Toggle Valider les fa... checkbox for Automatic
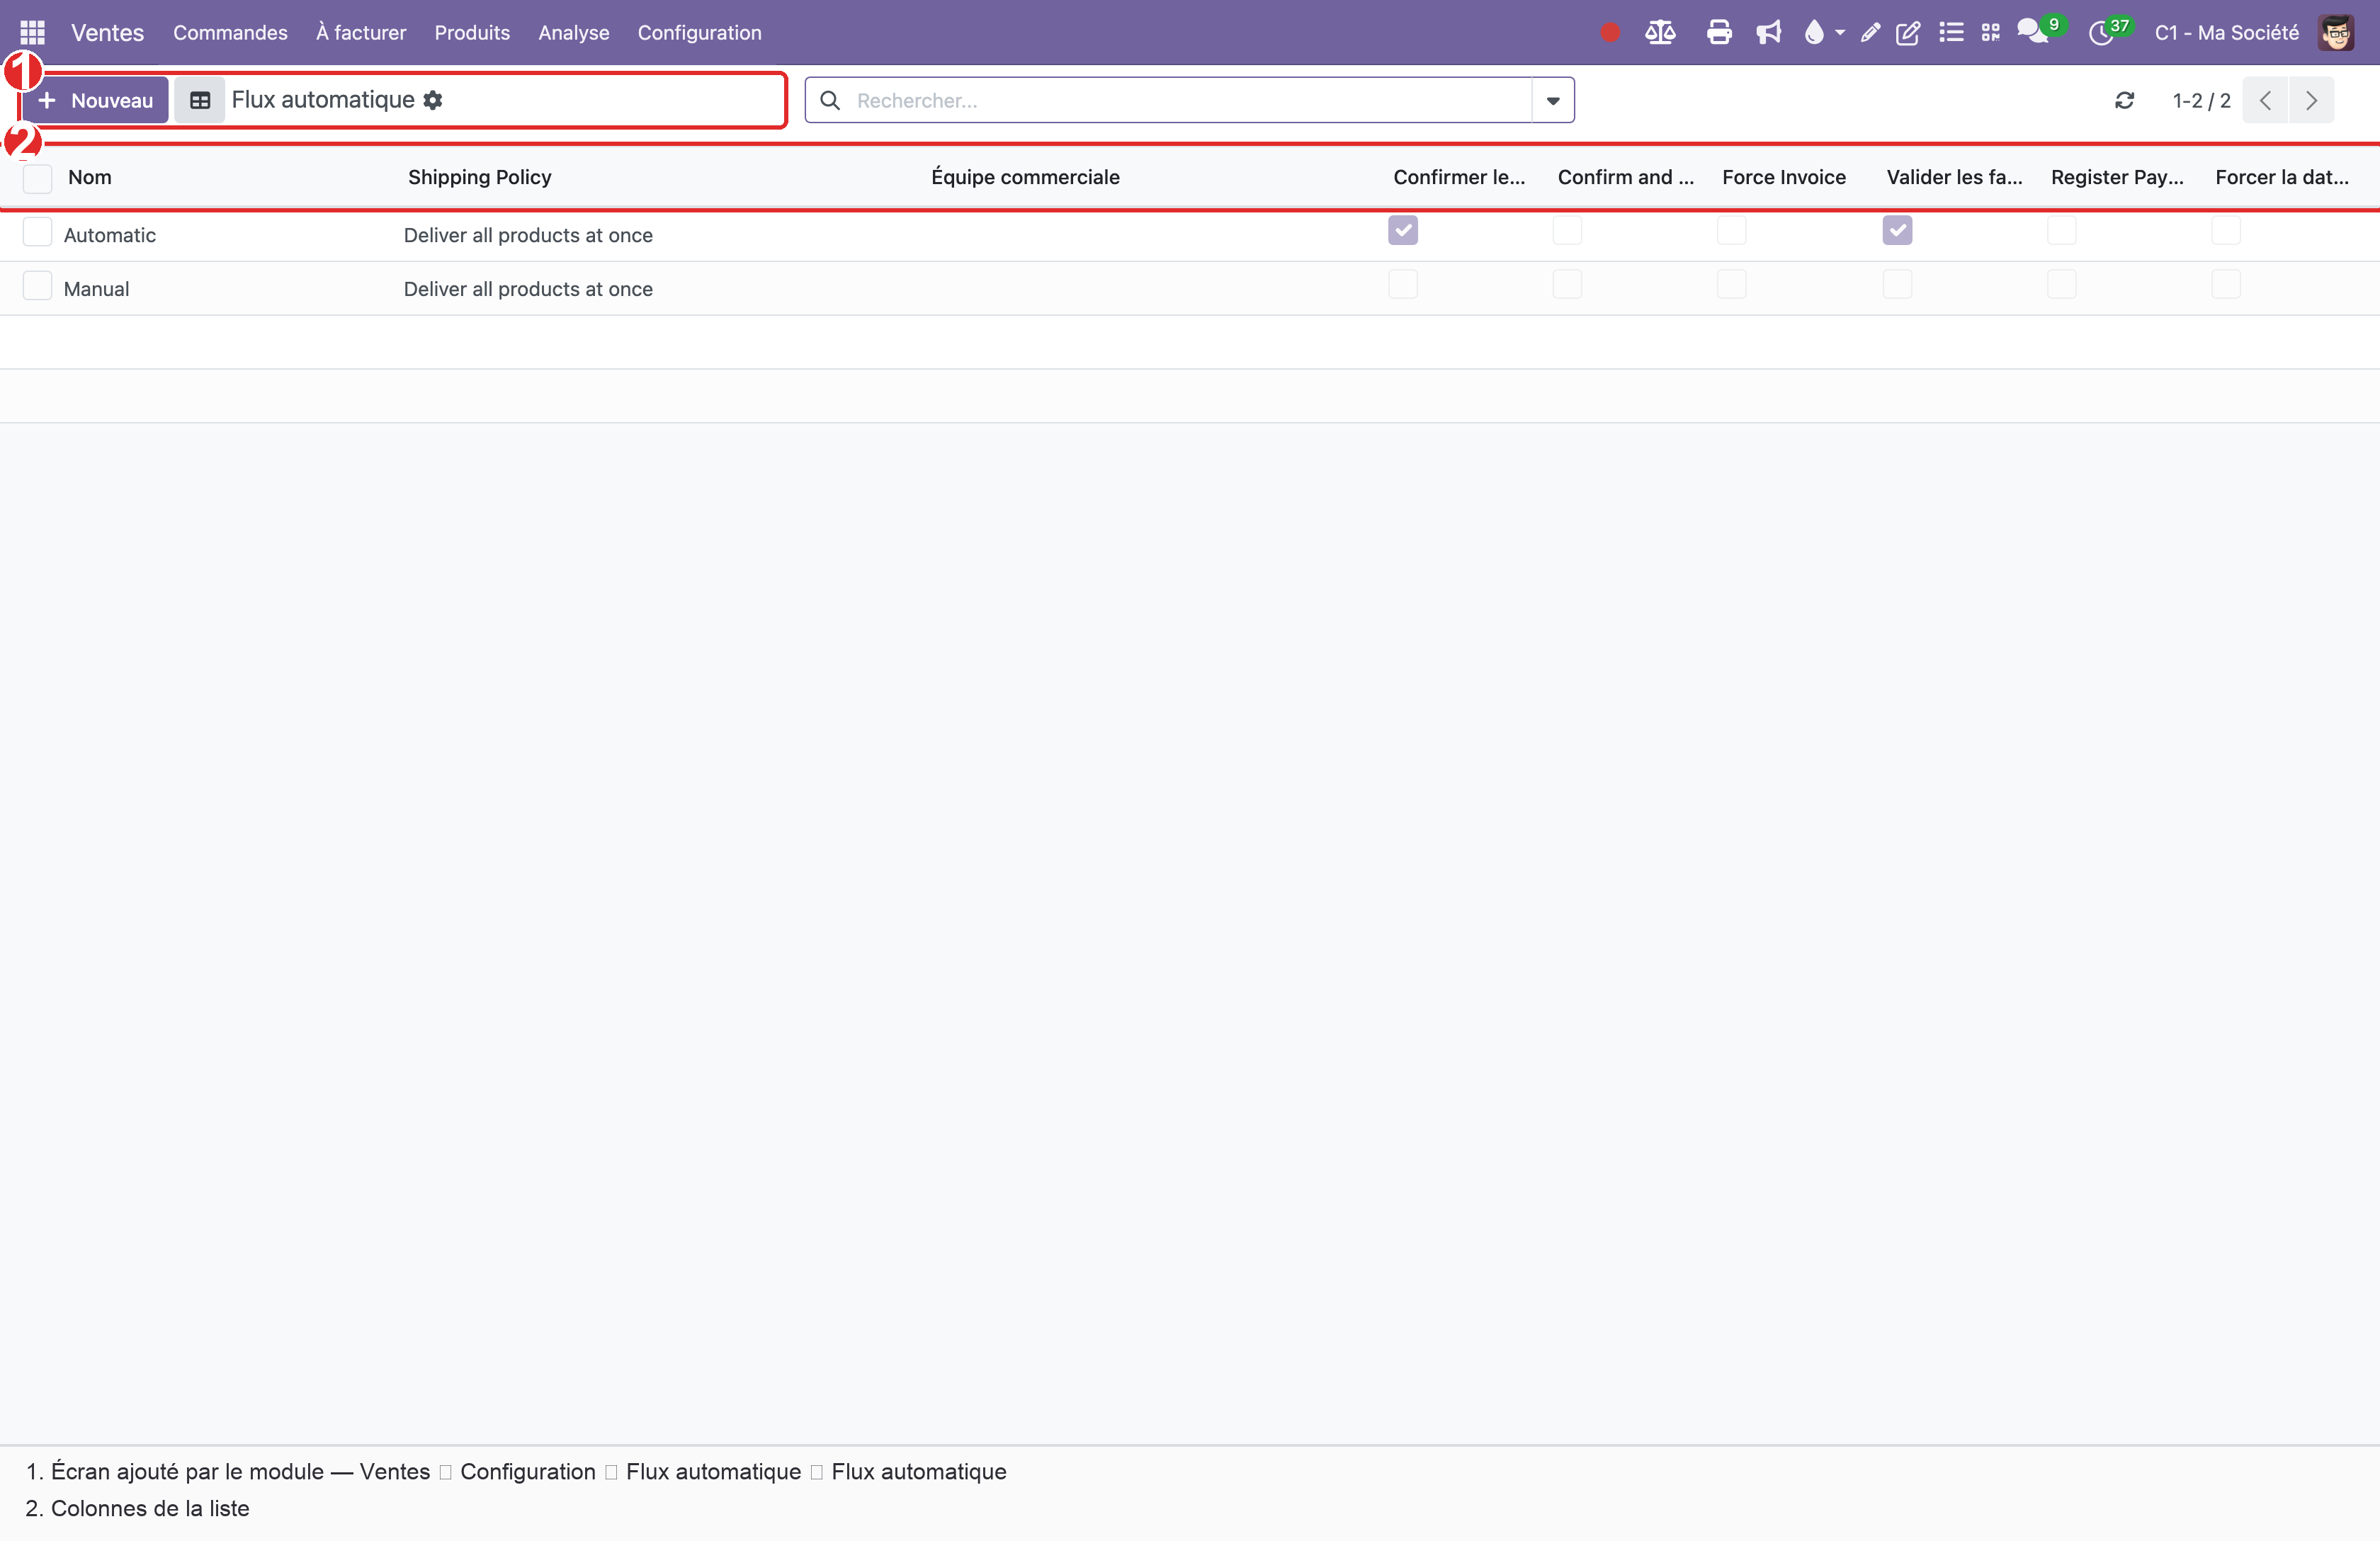Screen dimensions: 2380x1541 click(1897, 231)
